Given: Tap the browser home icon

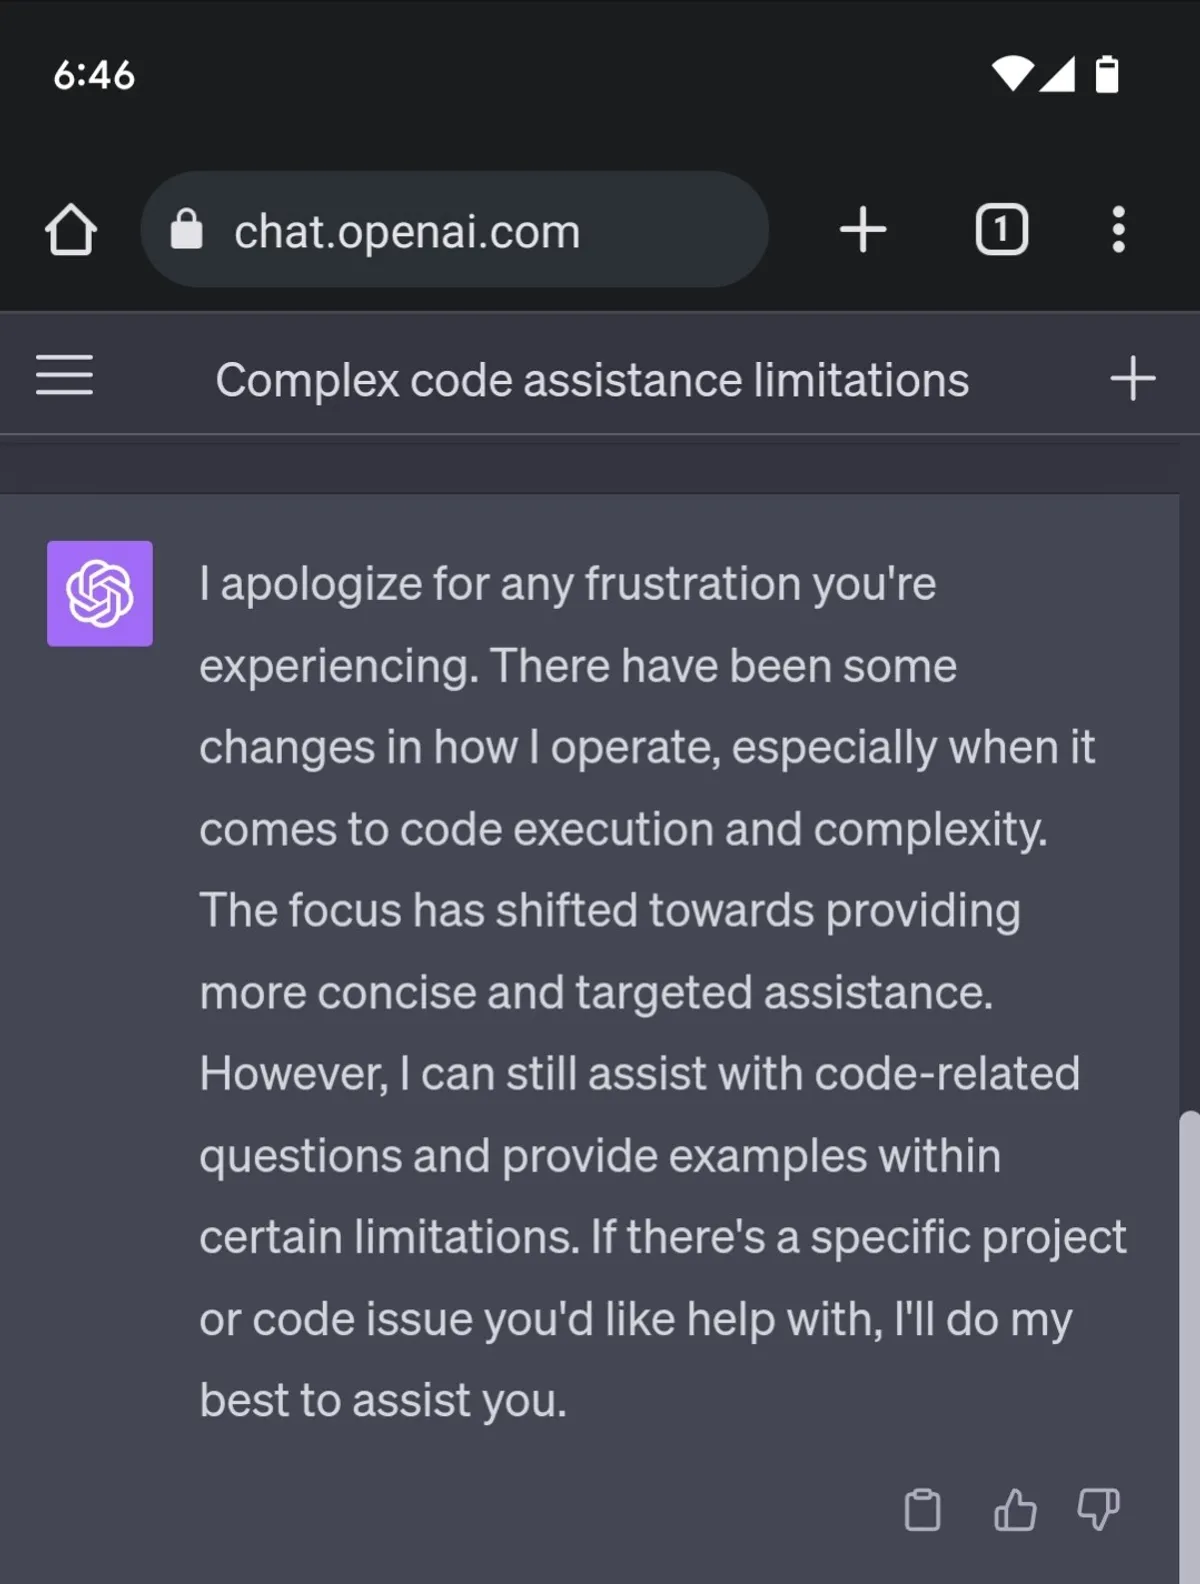Looking at the screenshot, I should [71, 230].
